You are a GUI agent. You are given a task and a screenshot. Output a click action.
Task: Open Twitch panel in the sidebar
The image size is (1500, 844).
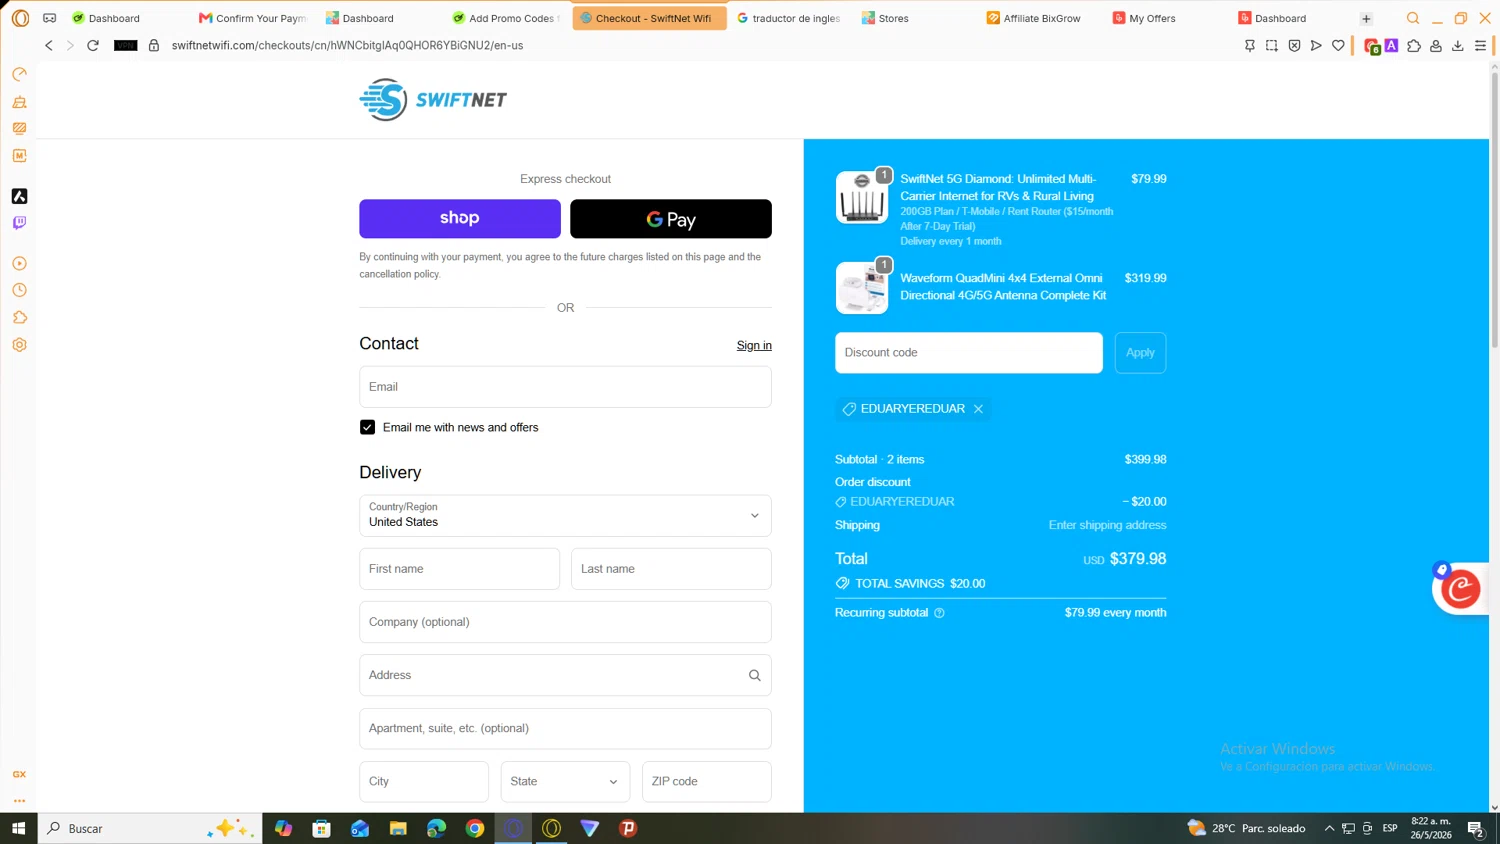19,223
